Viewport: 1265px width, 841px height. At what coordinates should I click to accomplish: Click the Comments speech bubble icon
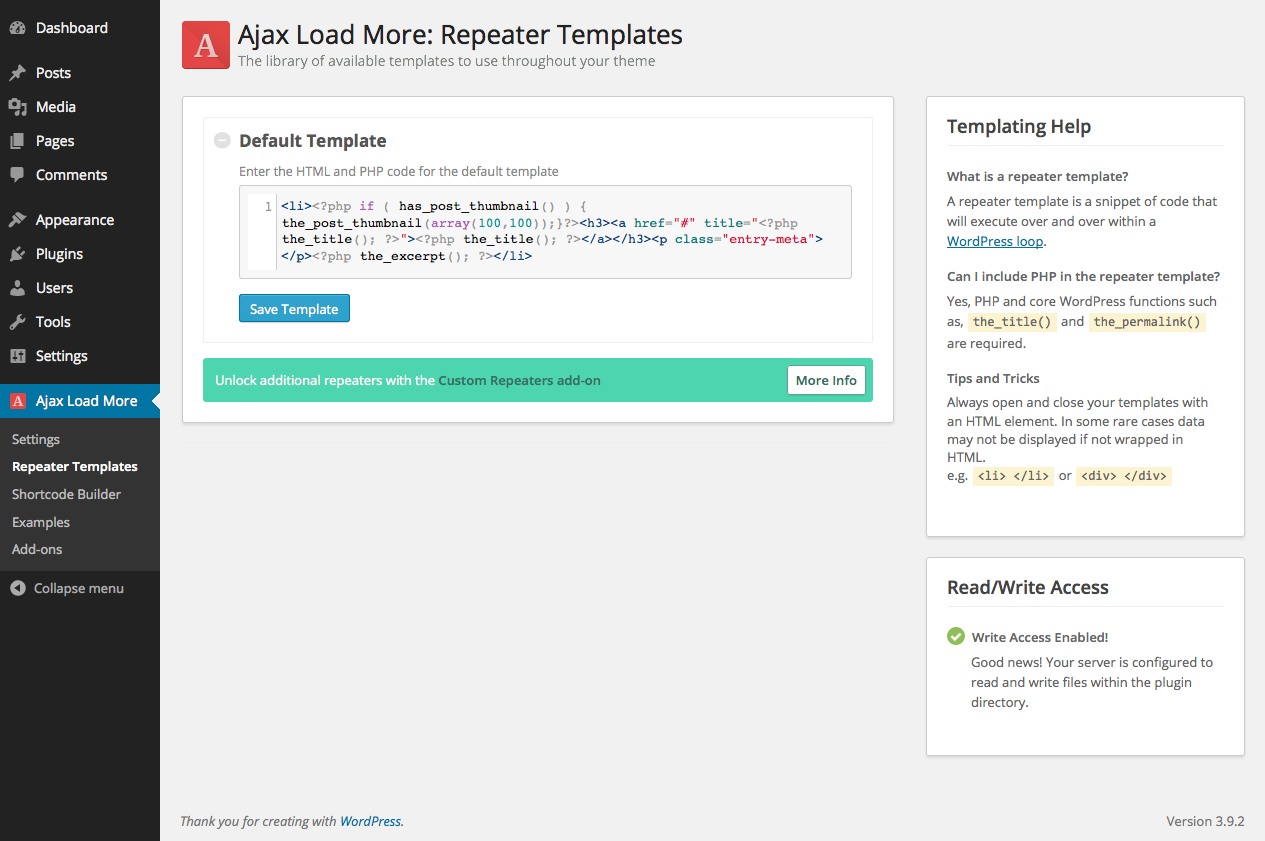[17, 175]
